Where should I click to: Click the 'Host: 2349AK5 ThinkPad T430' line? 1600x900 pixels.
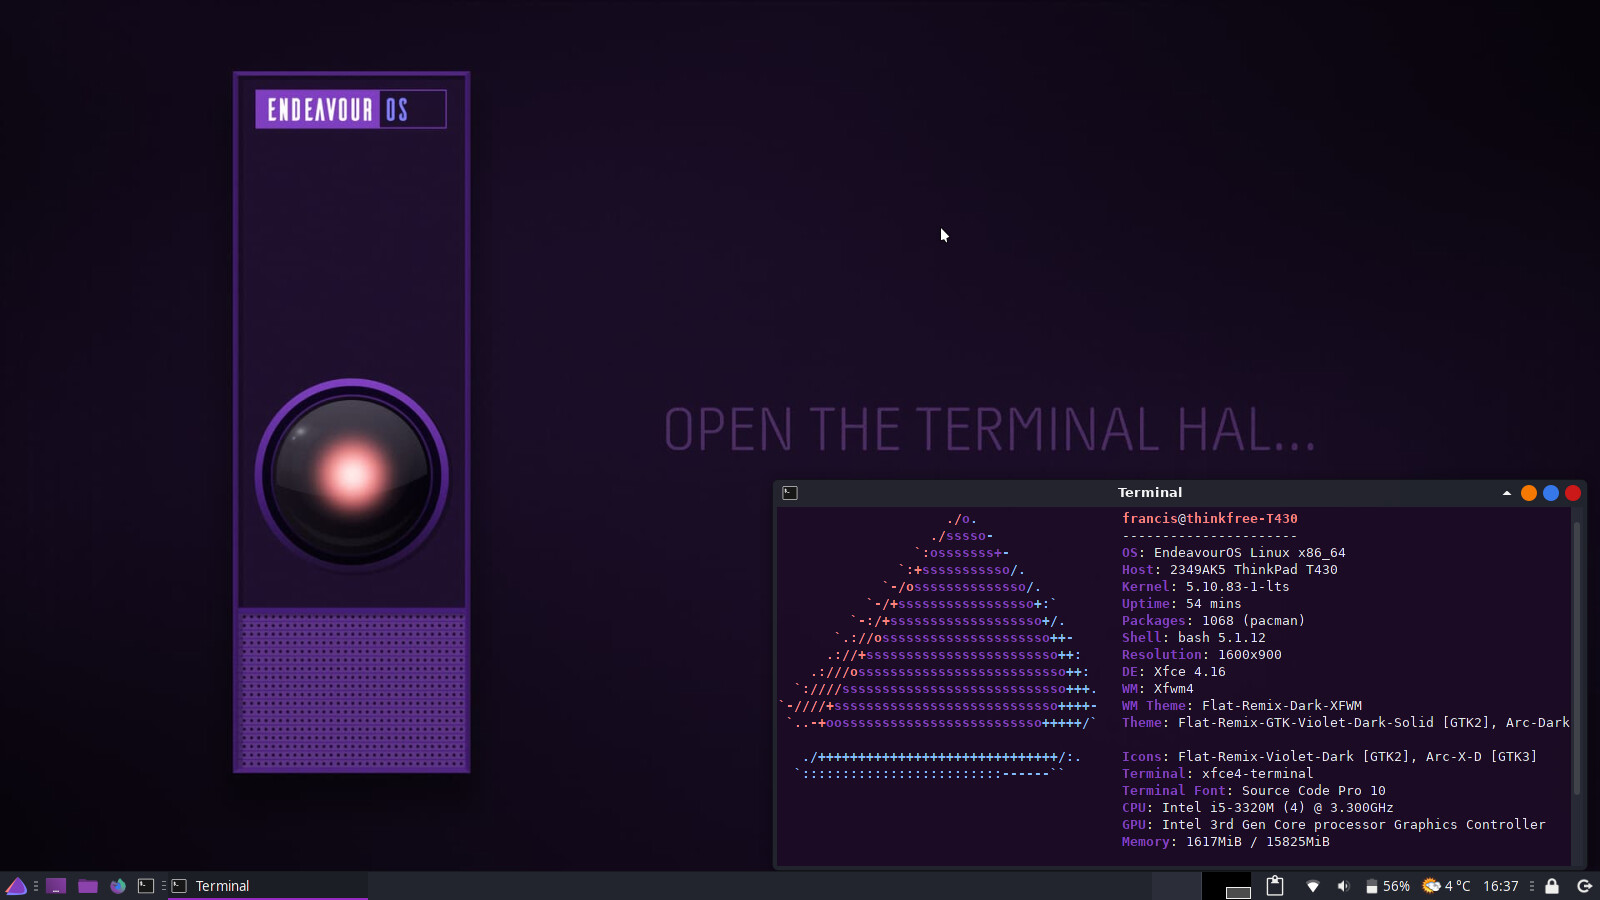1230,570
